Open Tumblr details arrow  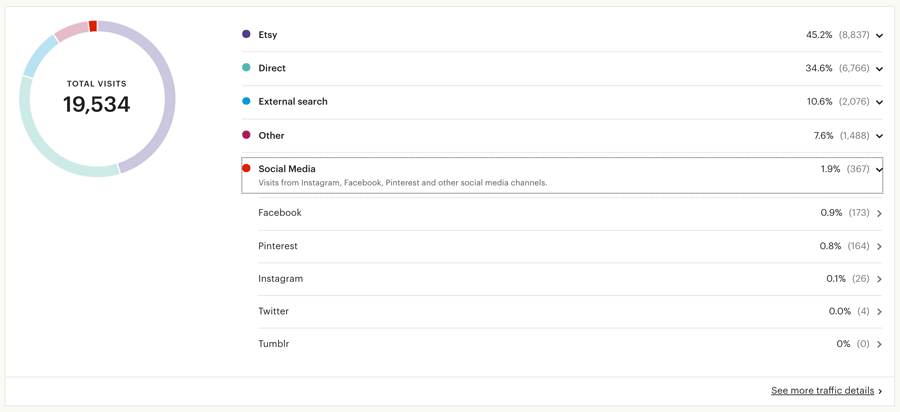tap(879, 344)
